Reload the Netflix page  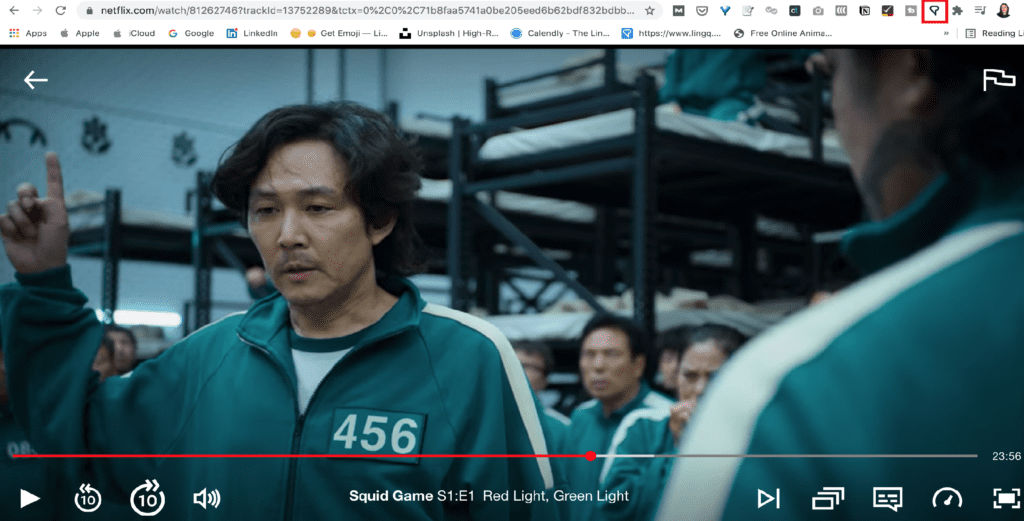(60, 10)
